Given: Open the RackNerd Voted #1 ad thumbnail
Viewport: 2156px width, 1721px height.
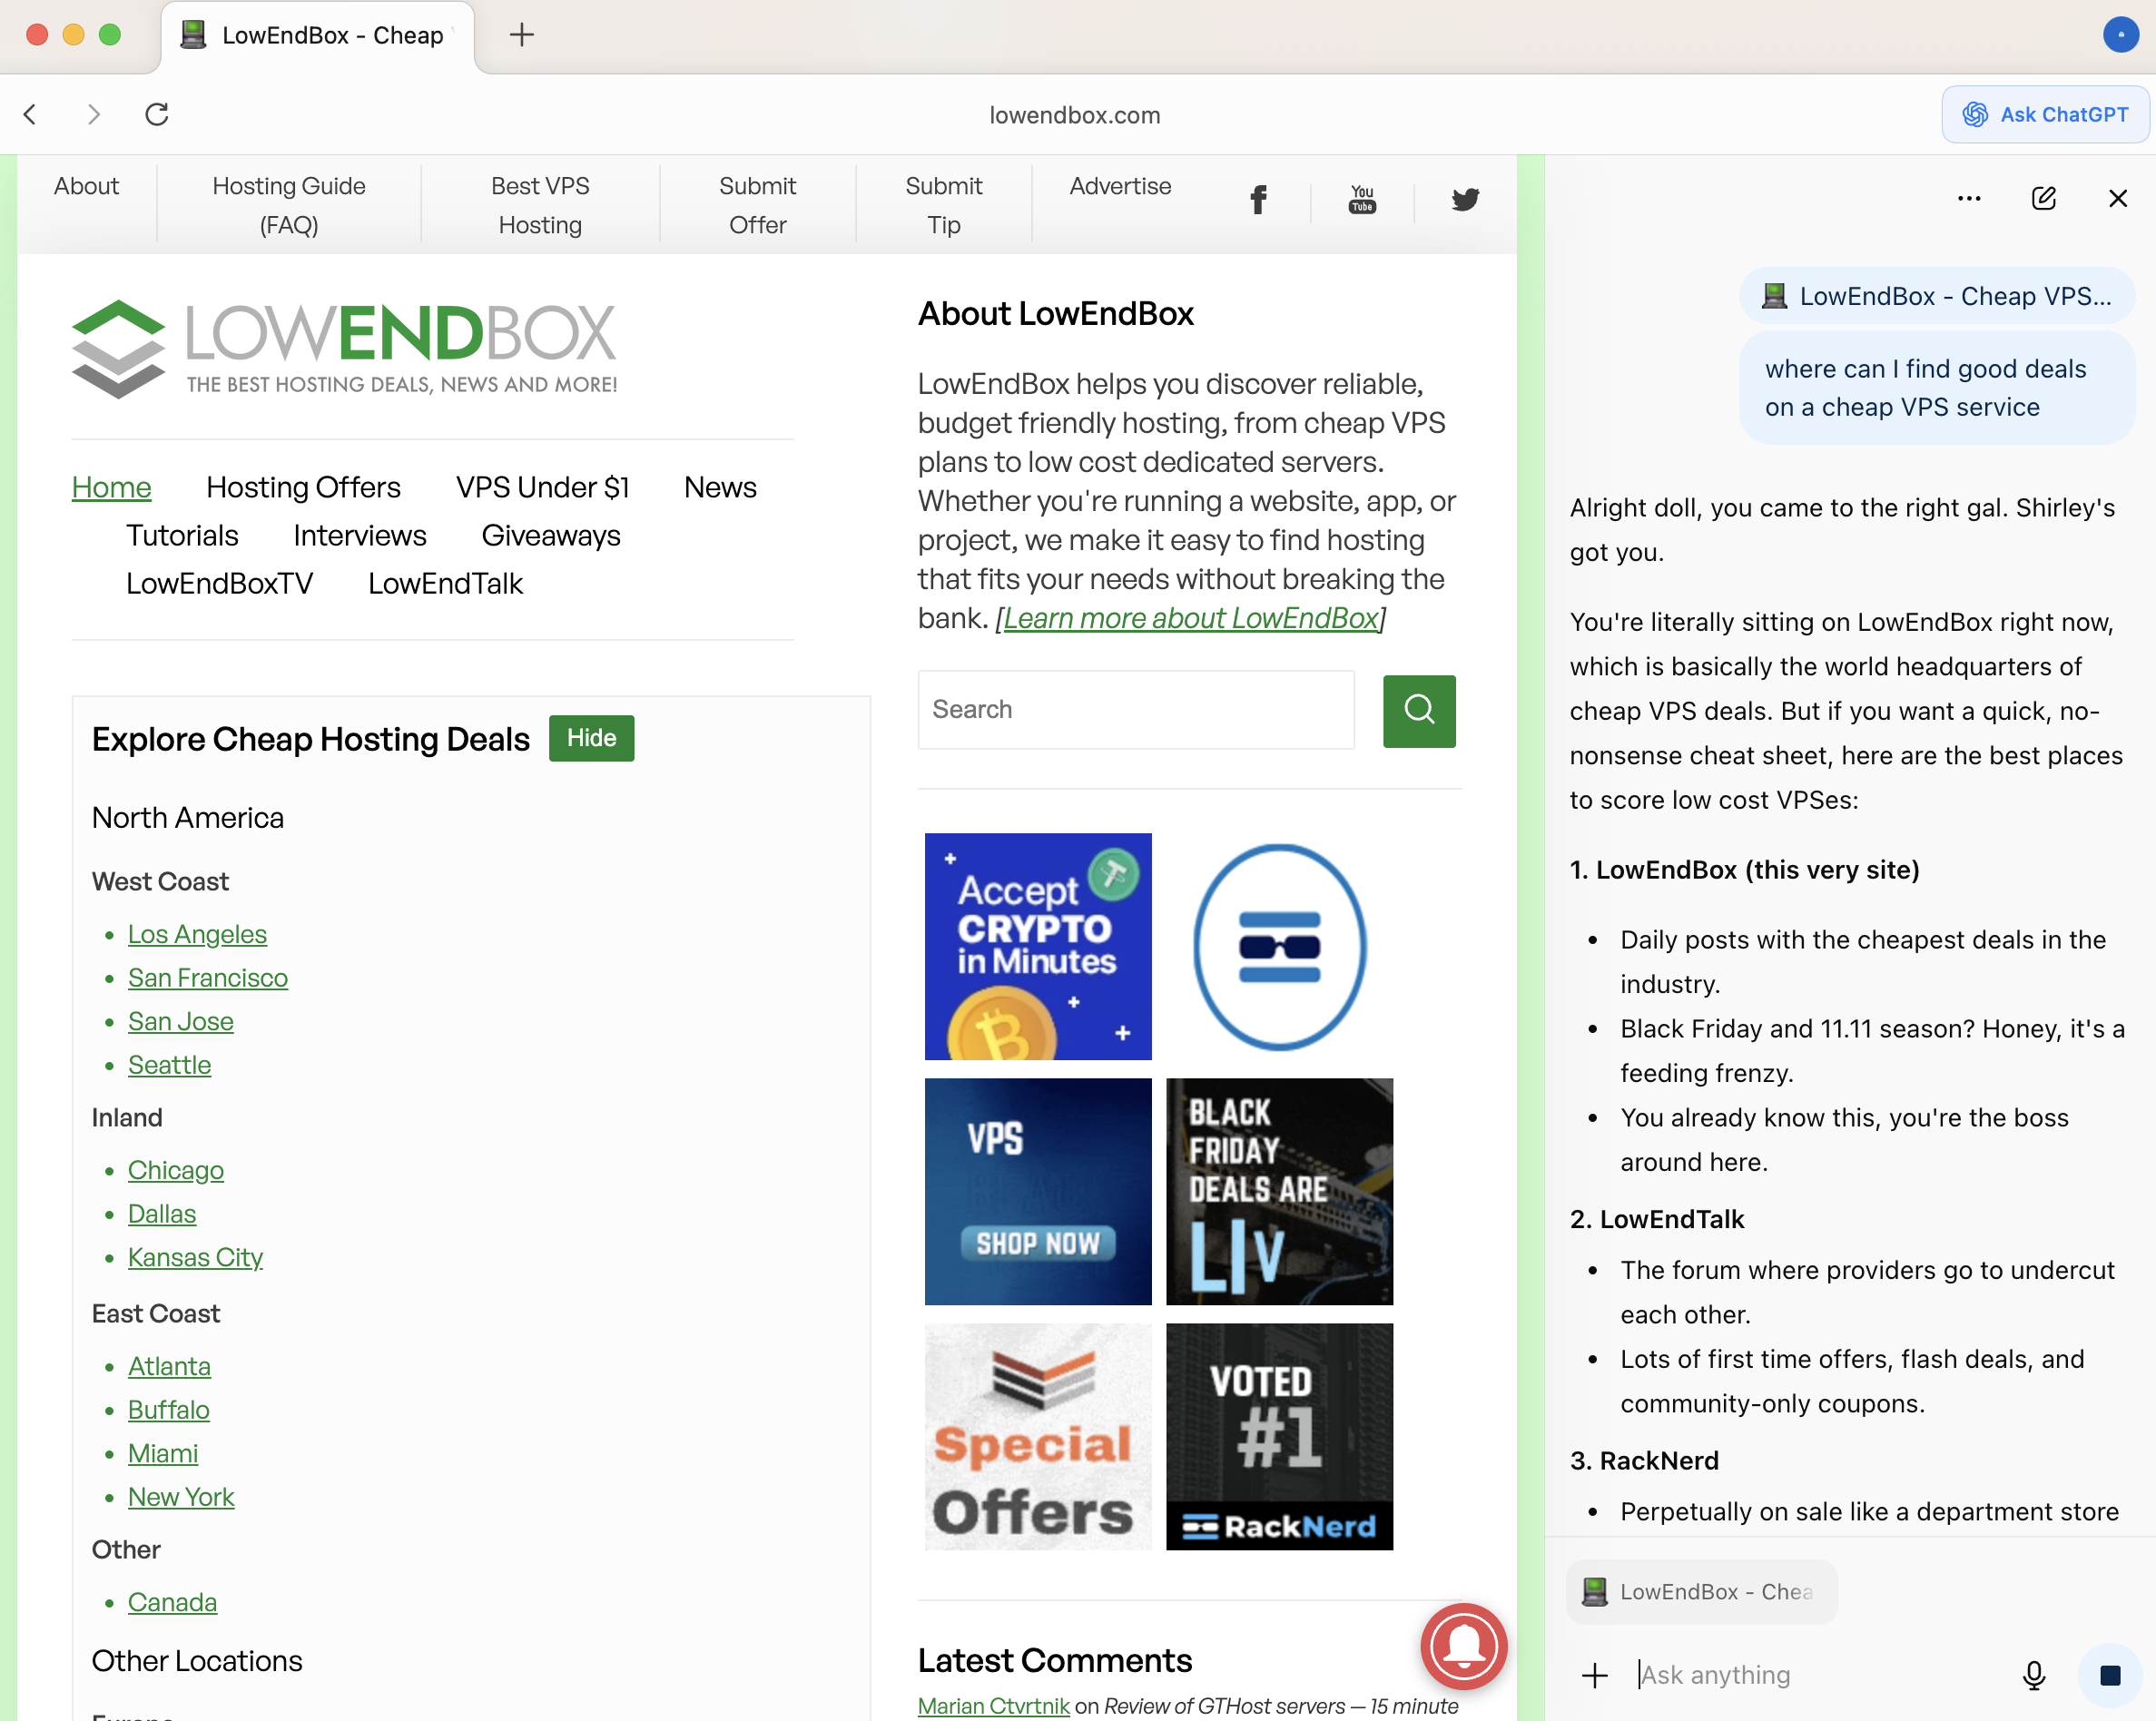Looking at the screenshot, I should (1278, 1436).
